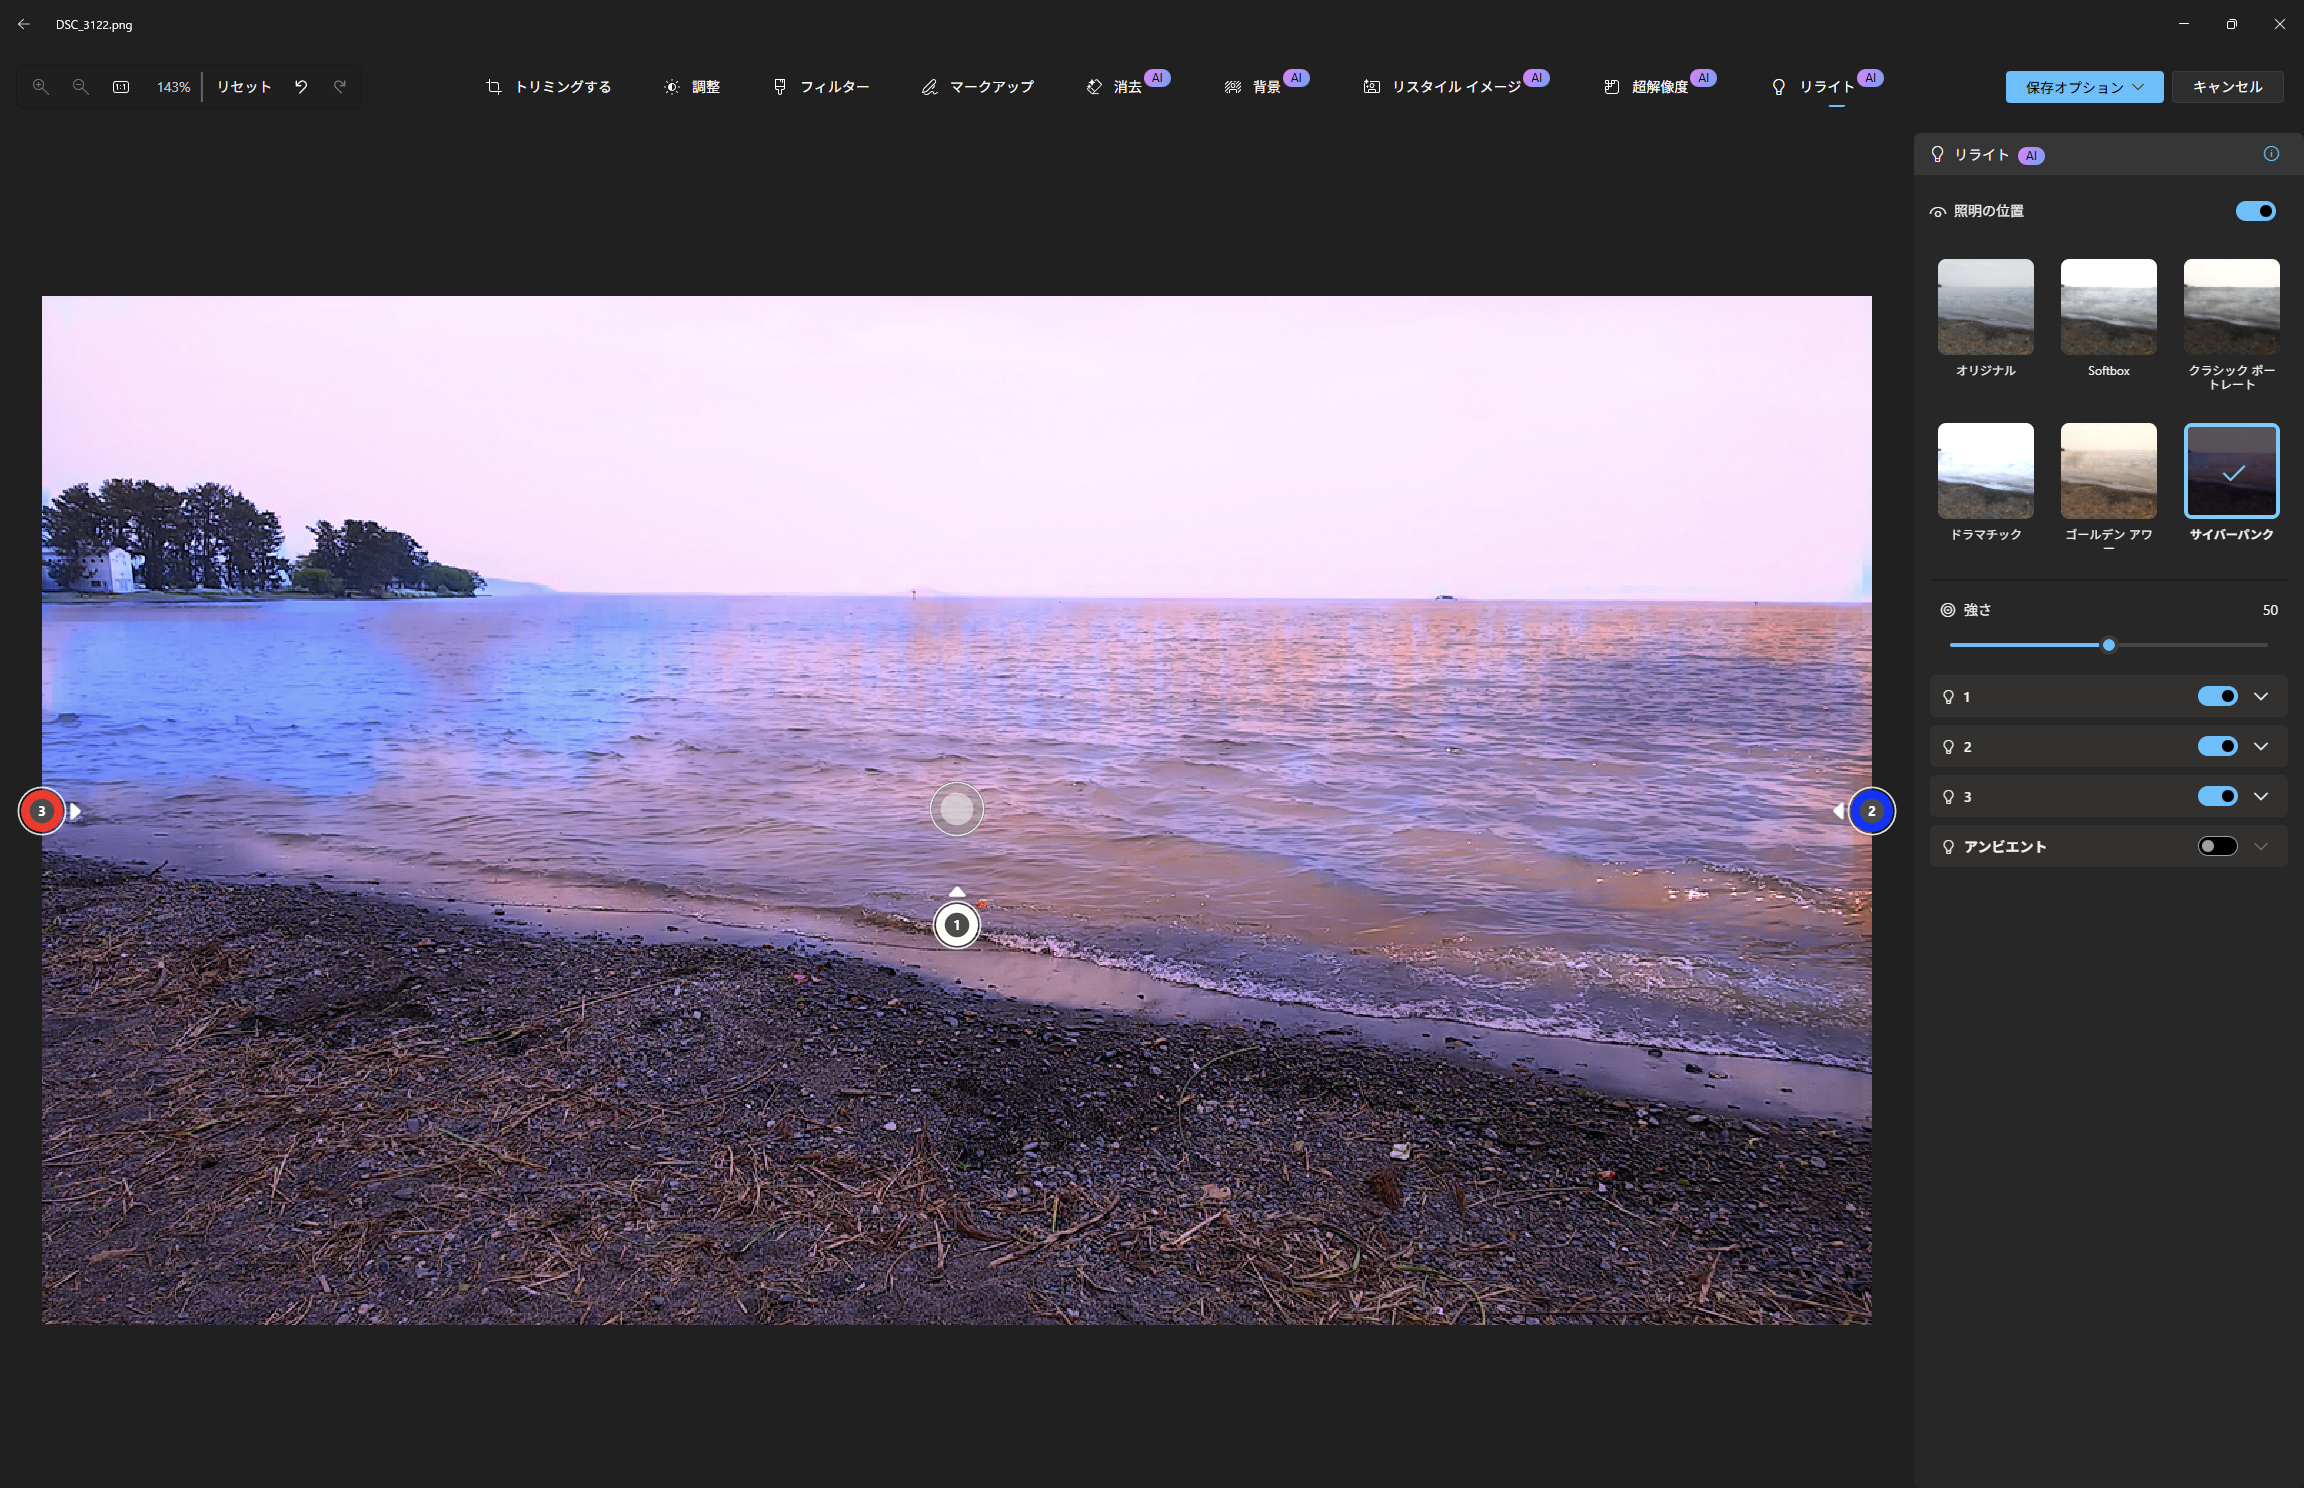Switch to the トリミングする tab

[x=548, y=87]
